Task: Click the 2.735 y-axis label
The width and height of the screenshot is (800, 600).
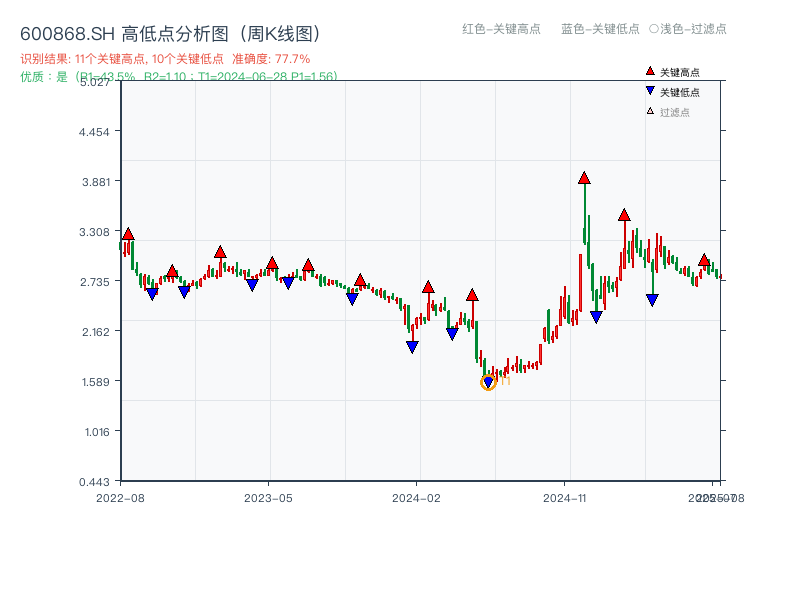Action: tap(94, 282)
